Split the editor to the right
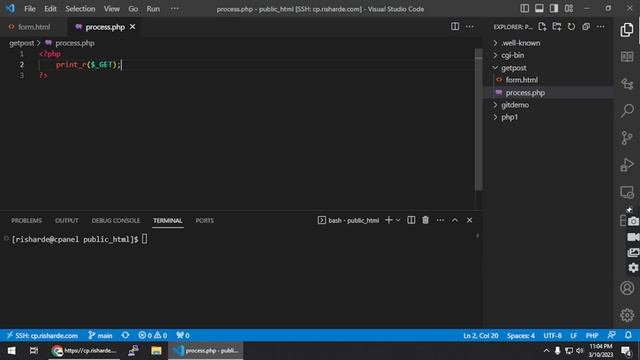 pyautogui.click(x=455, y=27)
